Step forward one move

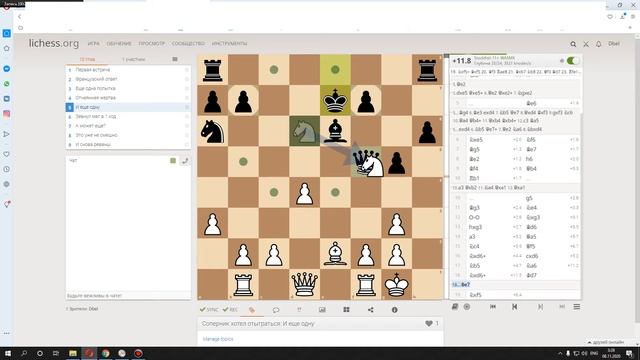pos(540,307)
